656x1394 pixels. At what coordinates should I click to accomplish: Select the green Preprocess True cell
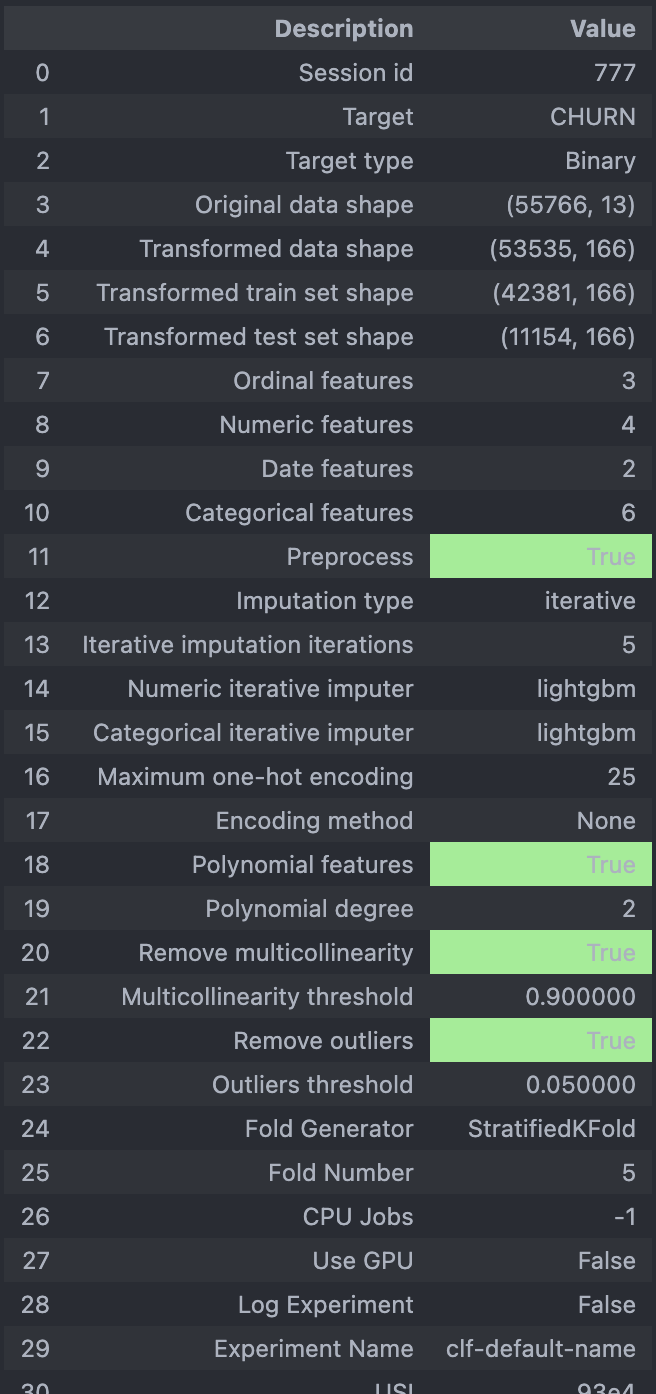point(541,557)
